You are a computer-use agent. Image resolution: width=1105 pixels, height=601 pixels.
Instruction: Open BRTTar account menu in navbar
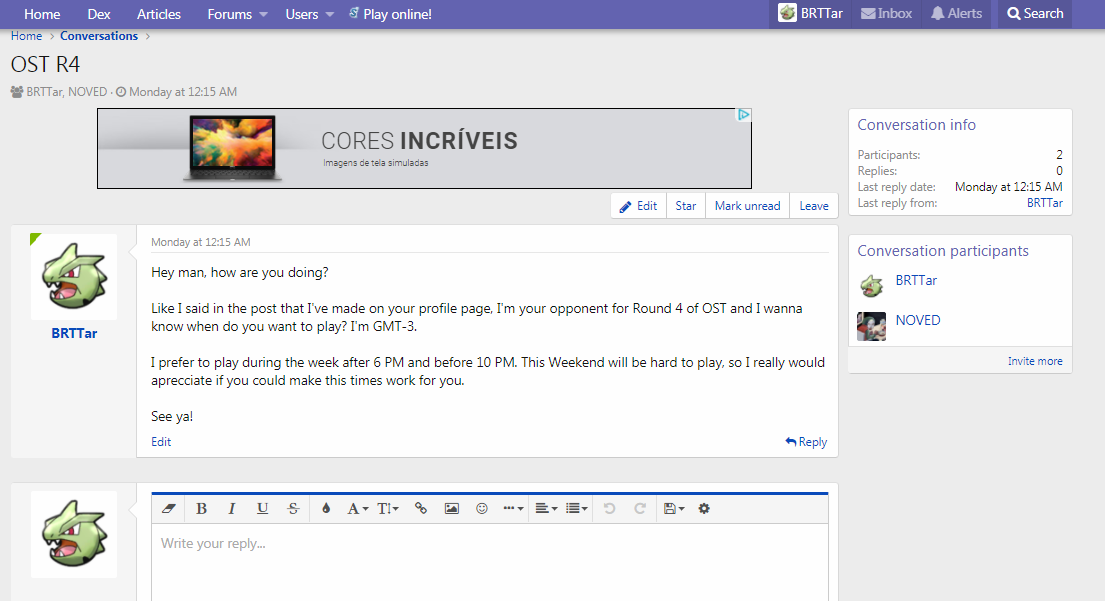tap(810, 13)
